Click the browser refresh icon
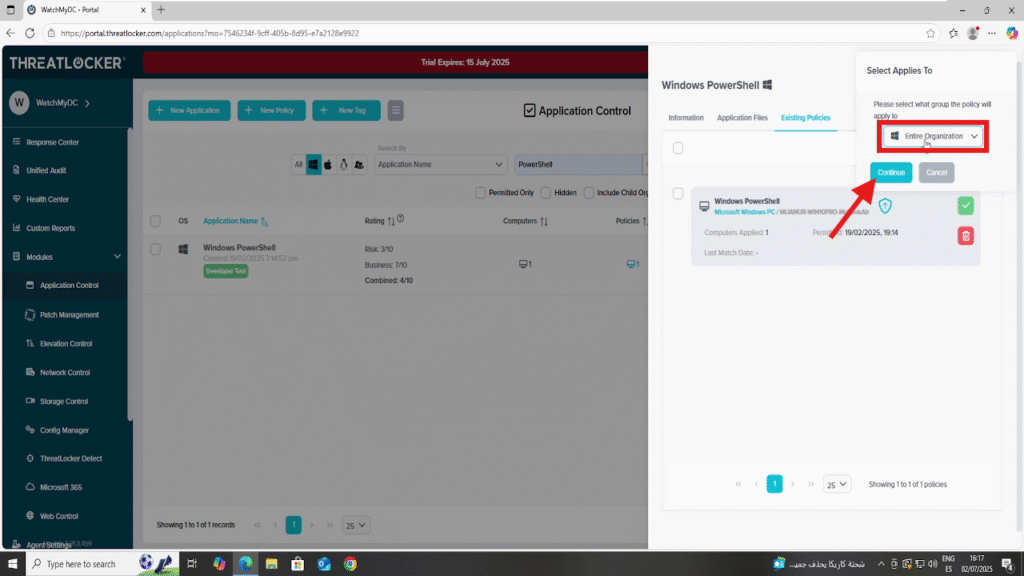Screen dimensions: 1024x576 tap(30, 33)
